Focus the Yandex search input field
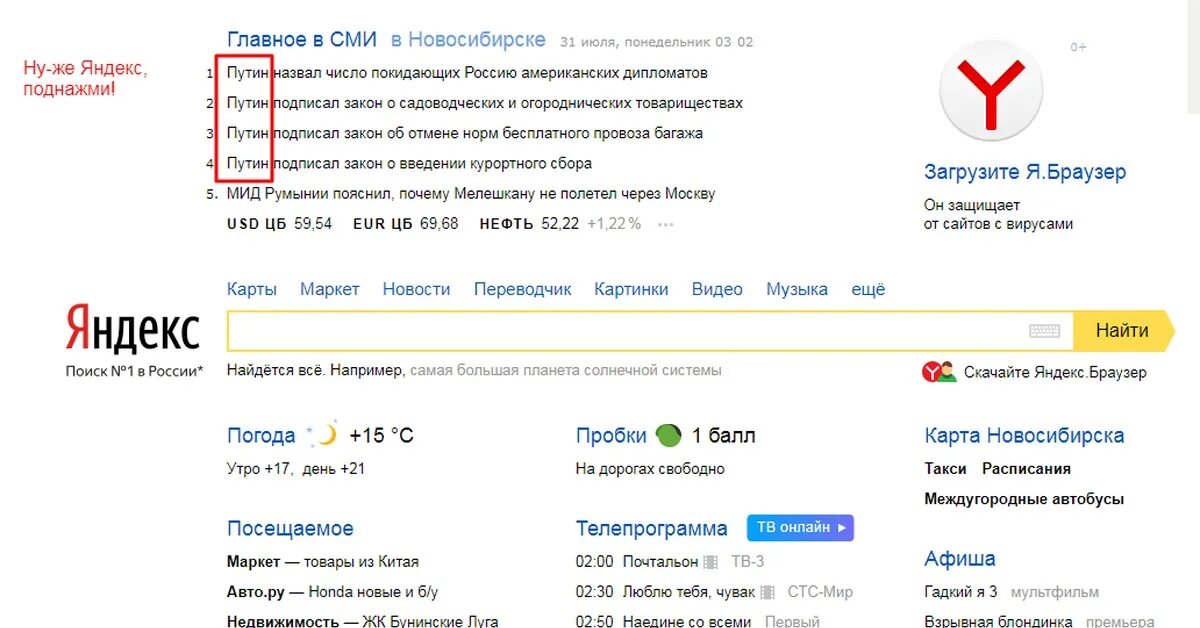Screen dimensions: 1200x628 coord(650,331)
